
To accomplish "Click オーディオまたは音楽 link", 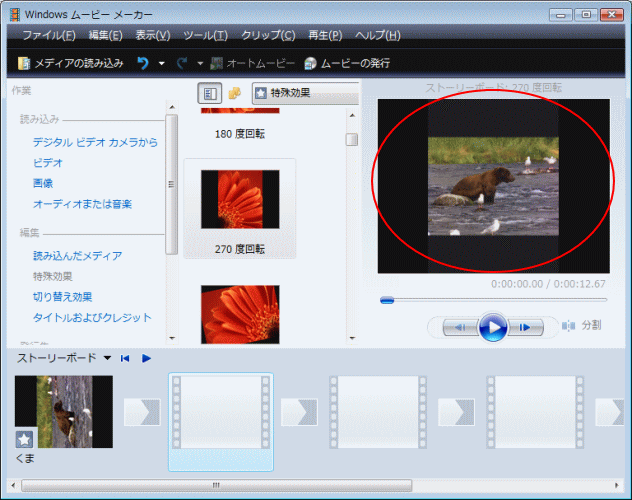I will (82, 204).
